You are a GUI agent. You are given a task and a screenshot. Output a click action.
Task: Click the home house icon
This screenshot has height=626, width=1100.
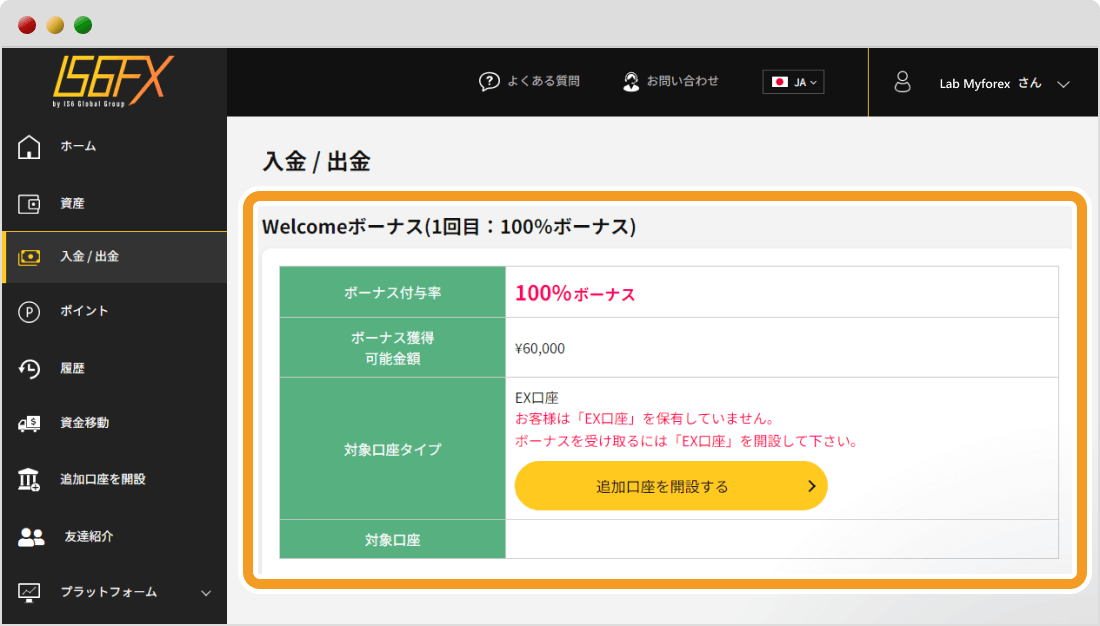(29, 147)
